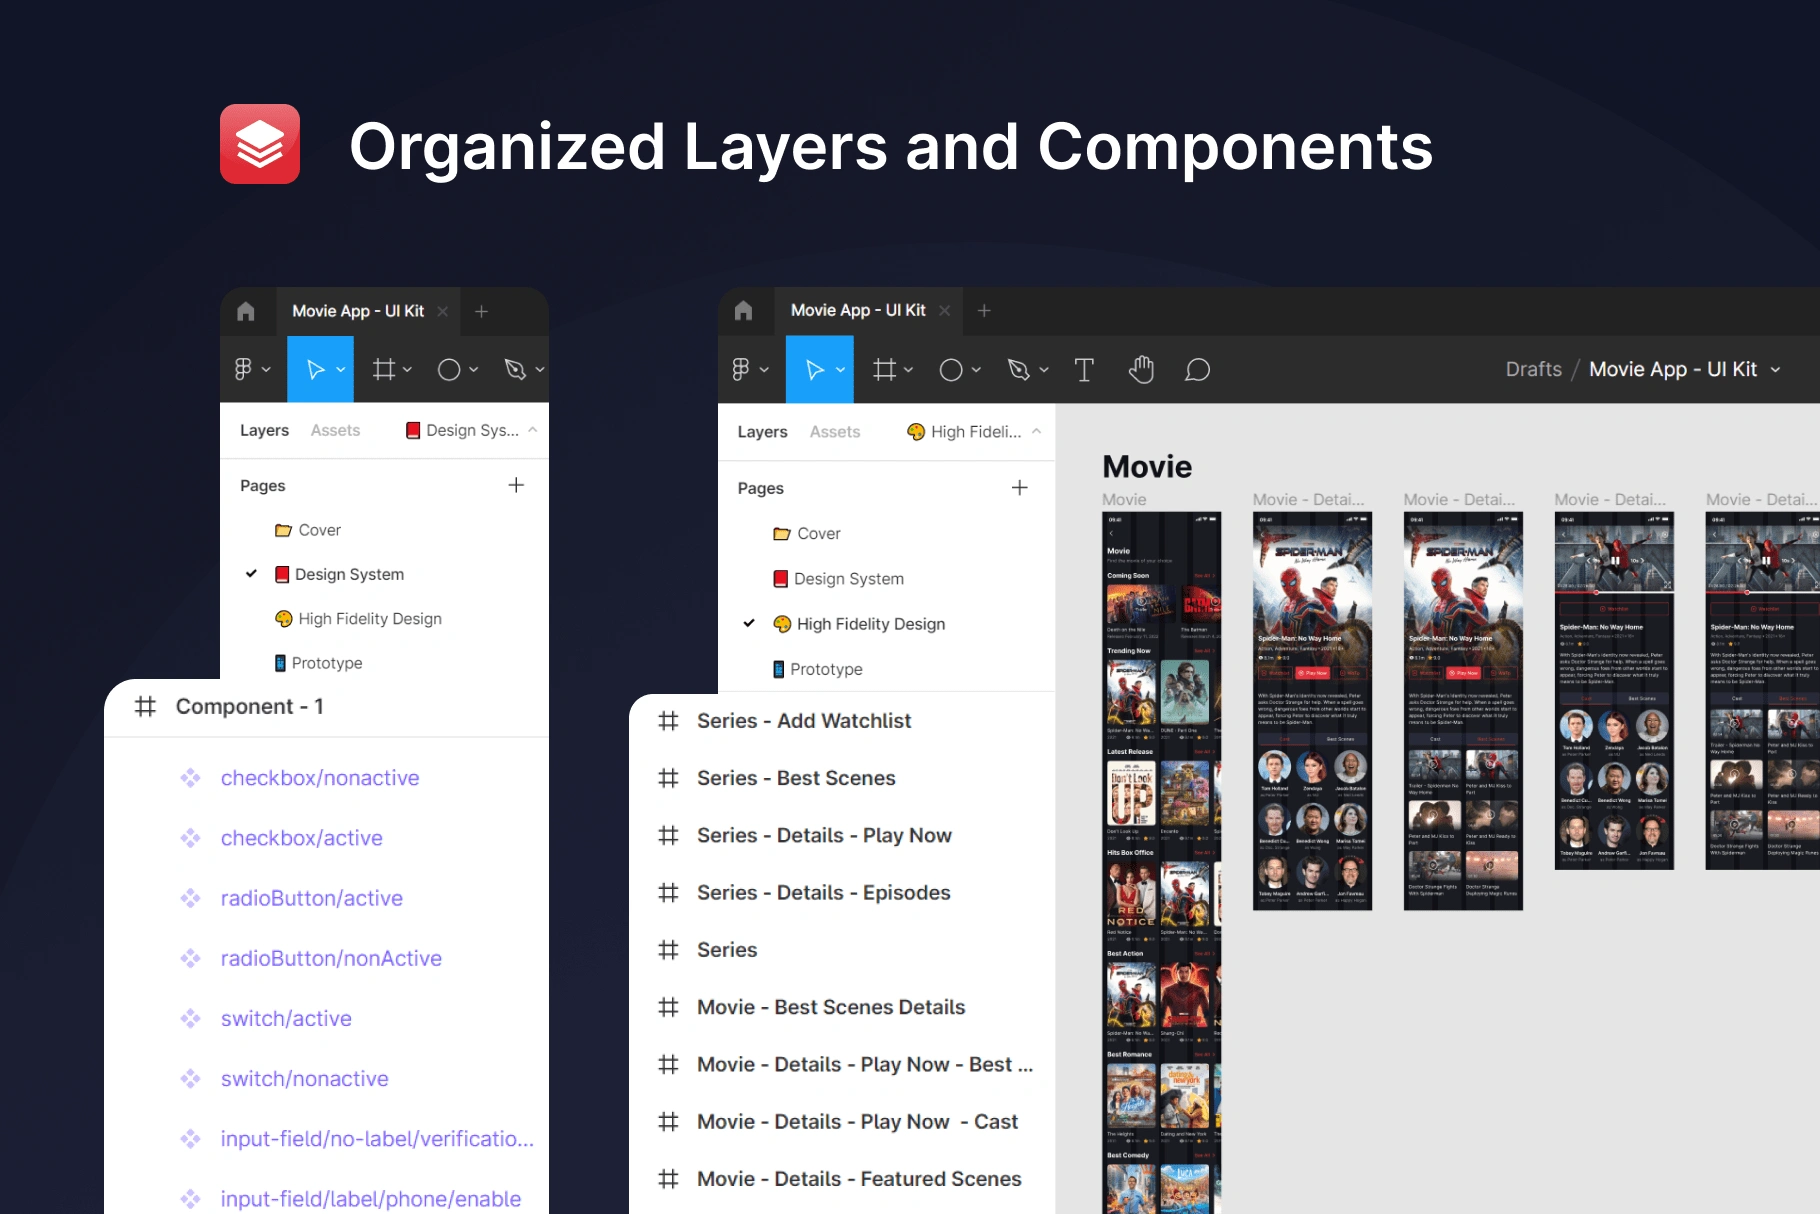Select the Move tool in left window
The height and width of the screenshot is (1214, 1820).
point(315,369)
